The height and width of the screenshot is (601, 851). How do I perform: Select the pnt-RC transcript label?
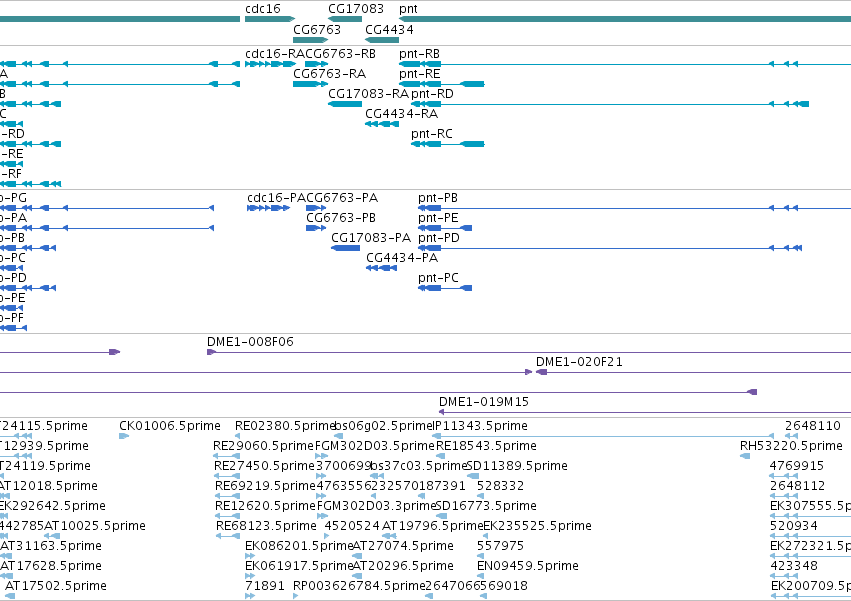click(431, 134)
